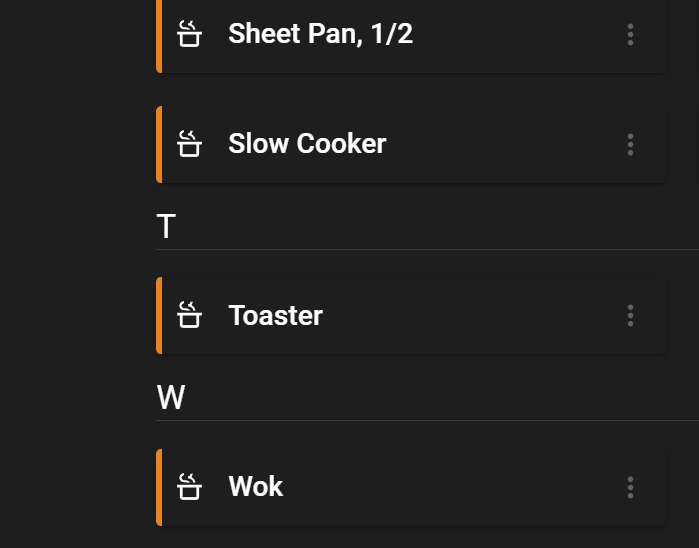Click the T section header
Image resolution: width=699 pixels, height=548 pixels.
tap(166, 226)
